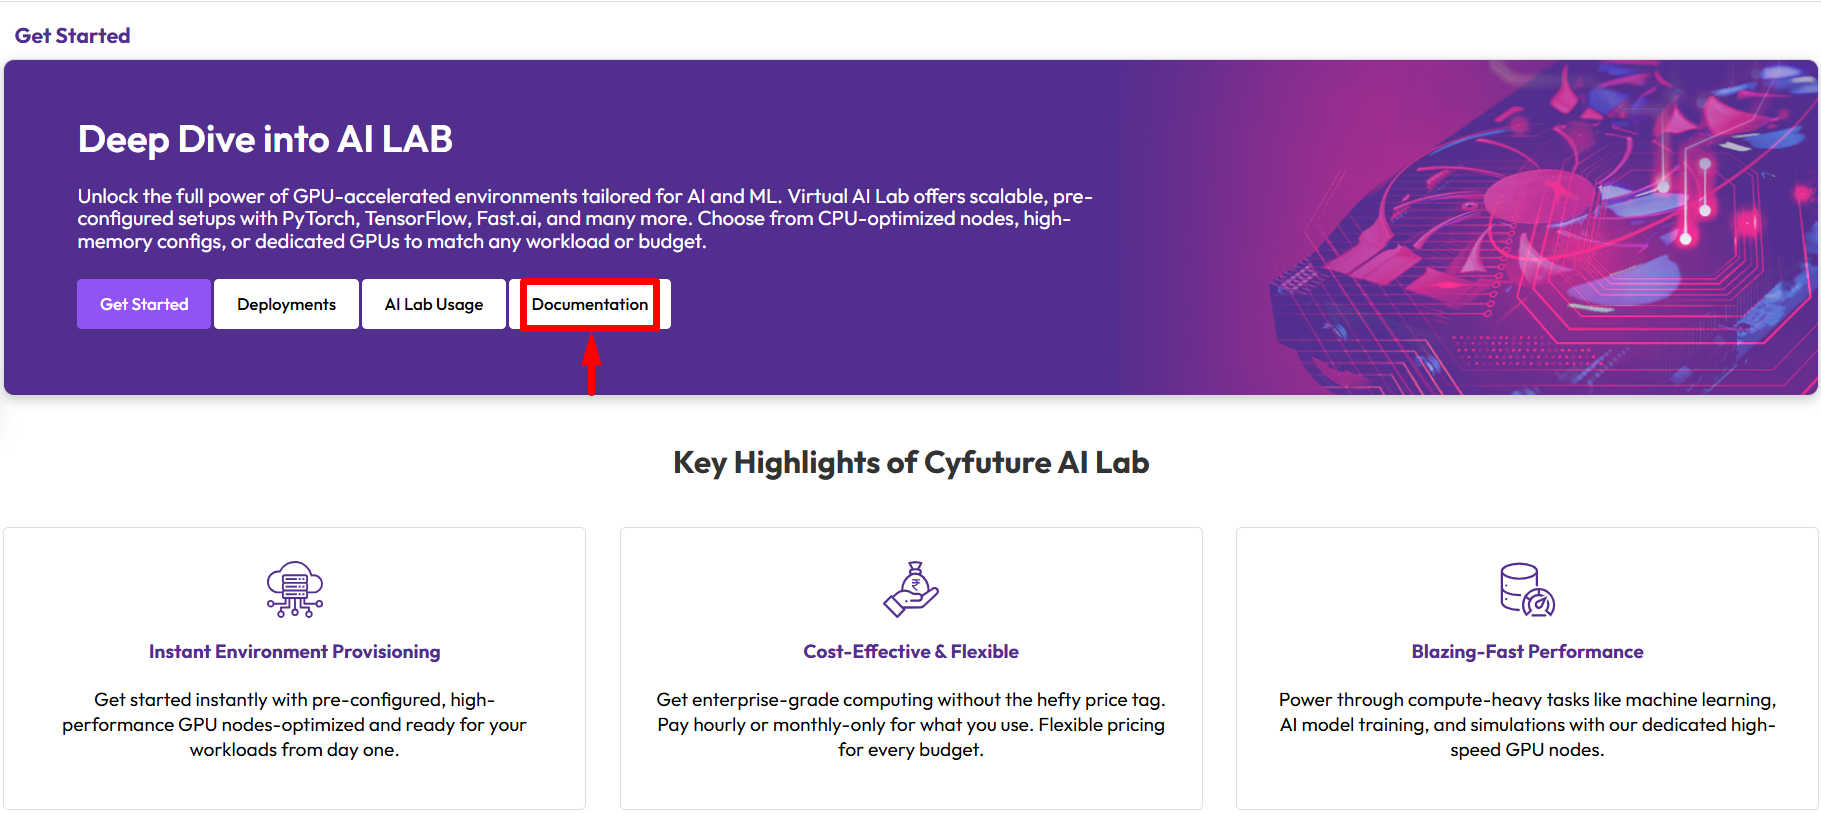Viewport: 1821px width, 813px height.
Task: Open the Deployments section
Action: point(286,304)
